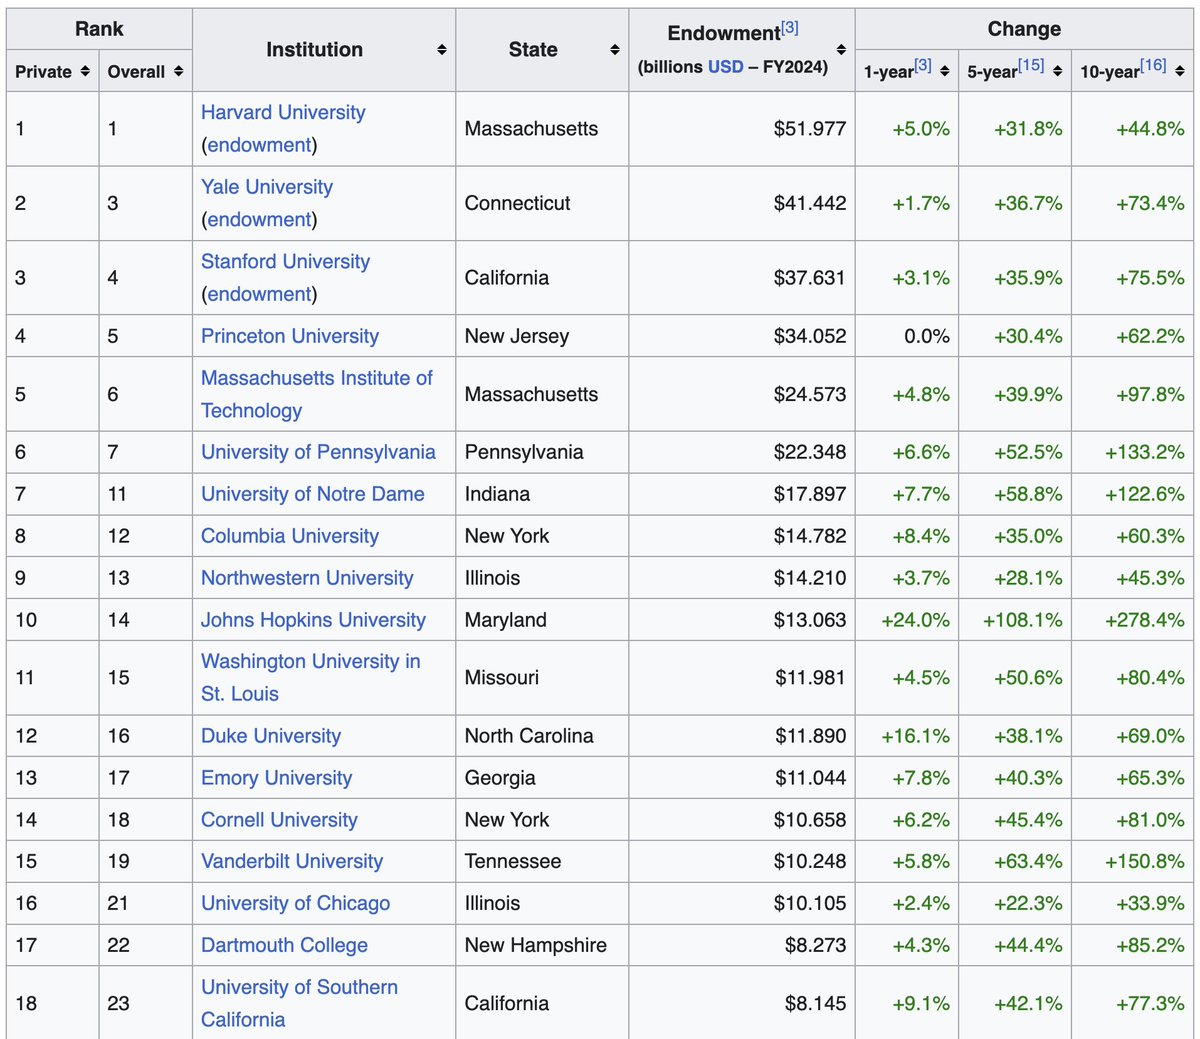Open Stanford University link
The height and width of the screenshot is (1039, 1200).
(285, 261)
